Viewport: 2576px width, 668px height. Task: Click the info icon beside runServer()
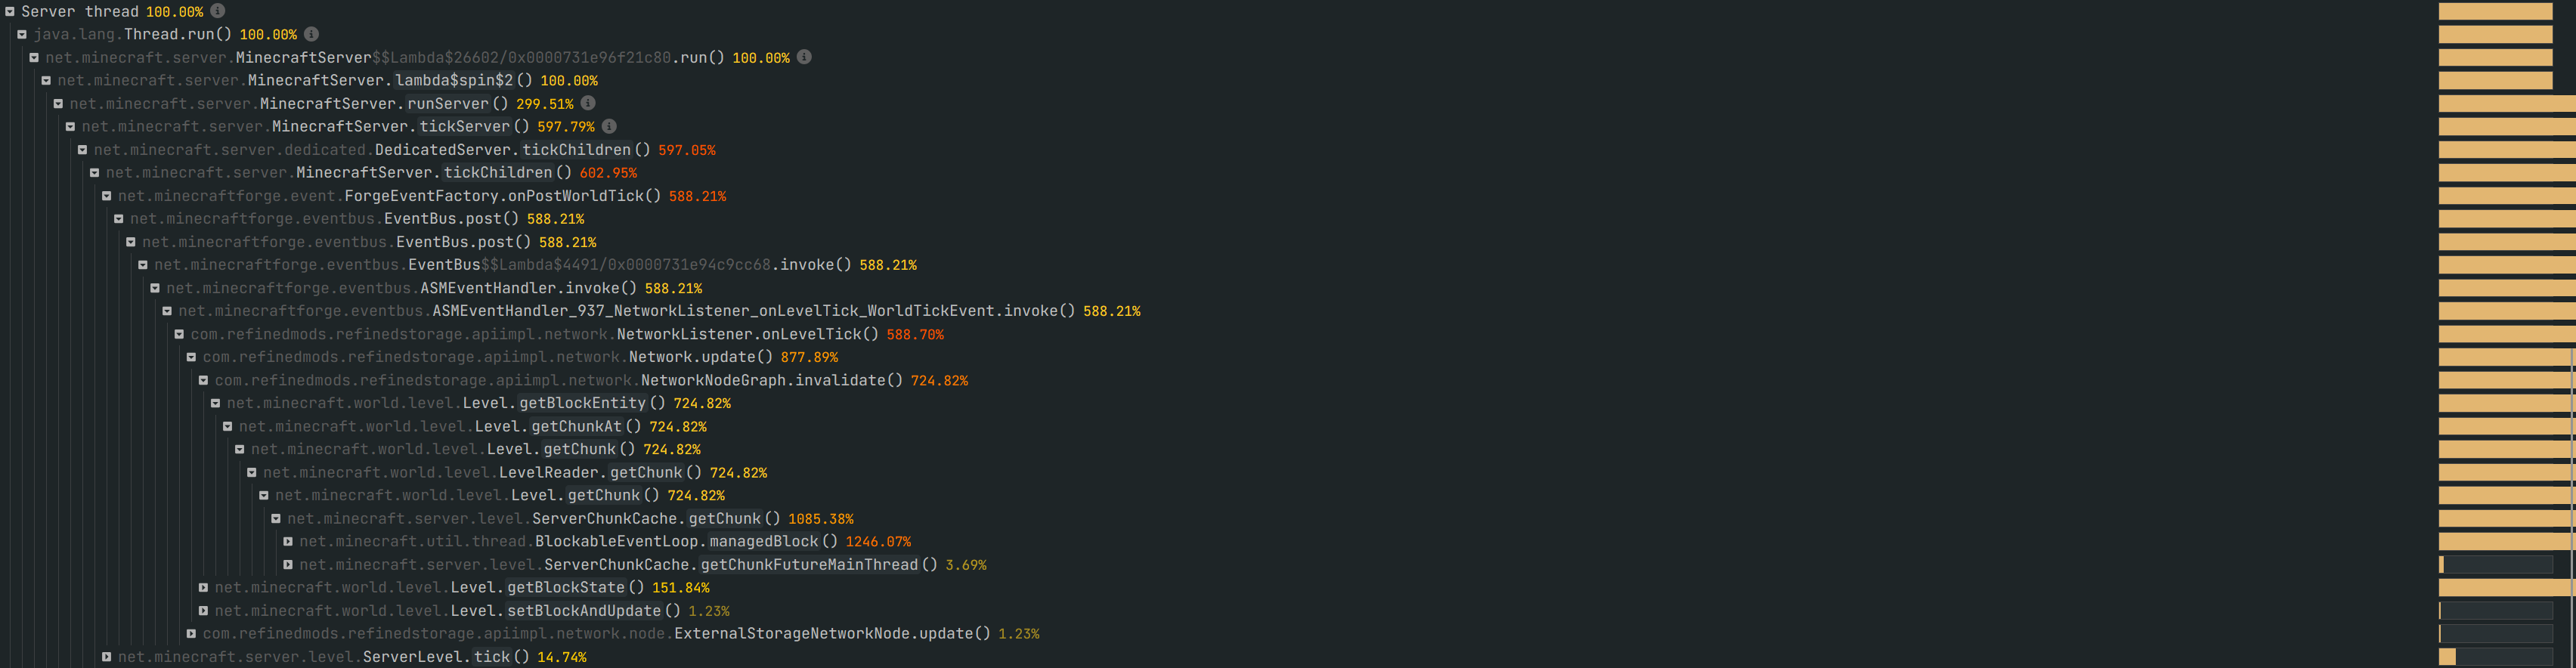pos(589,103)
